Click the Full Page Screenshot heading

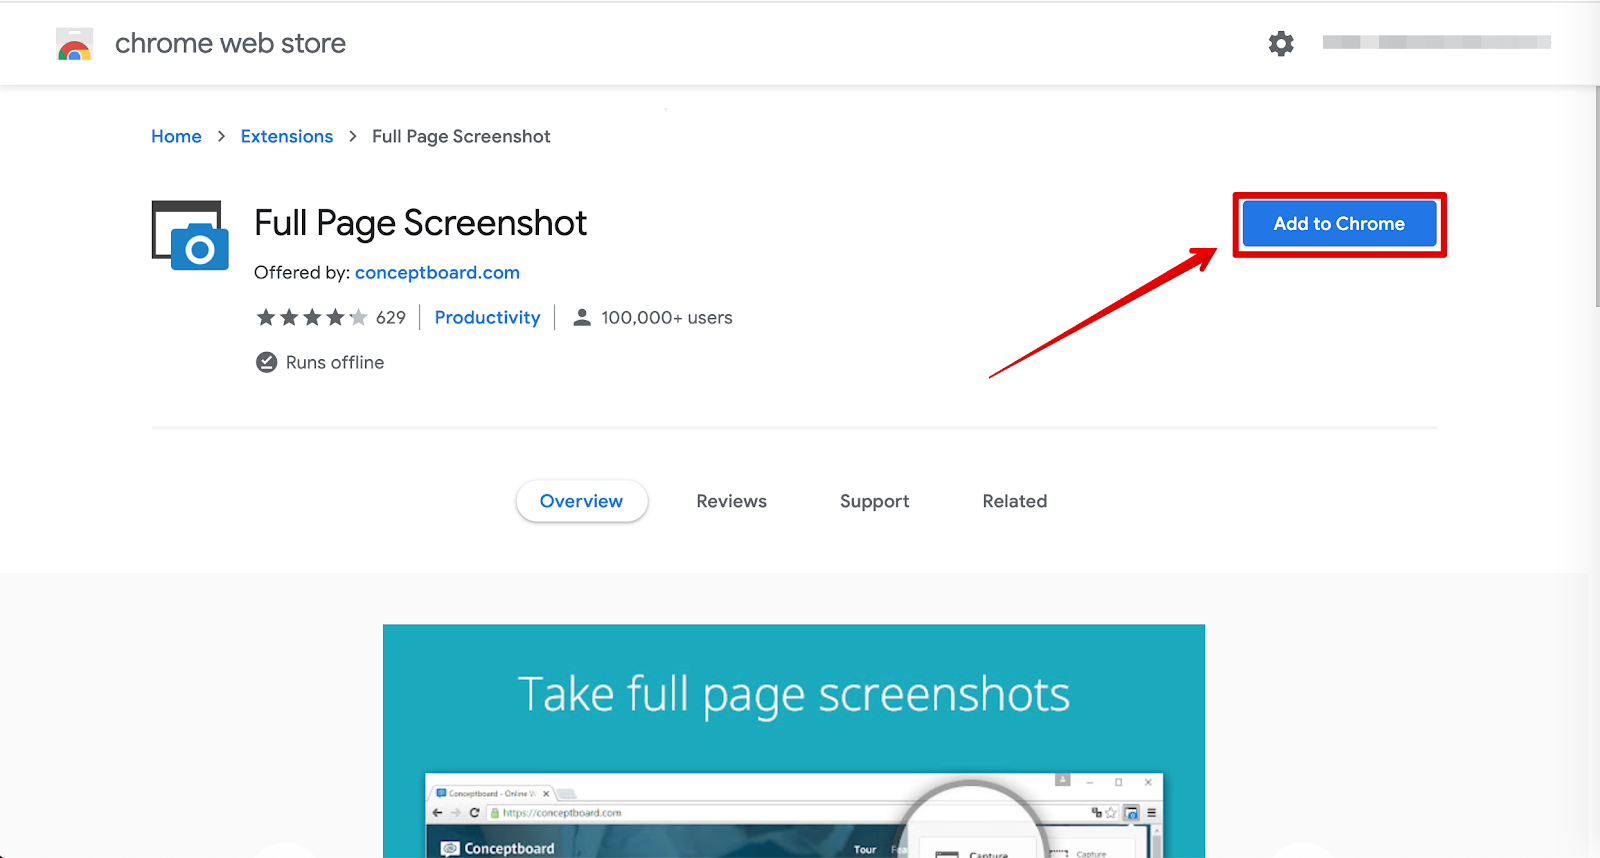(x=420, y=223)
